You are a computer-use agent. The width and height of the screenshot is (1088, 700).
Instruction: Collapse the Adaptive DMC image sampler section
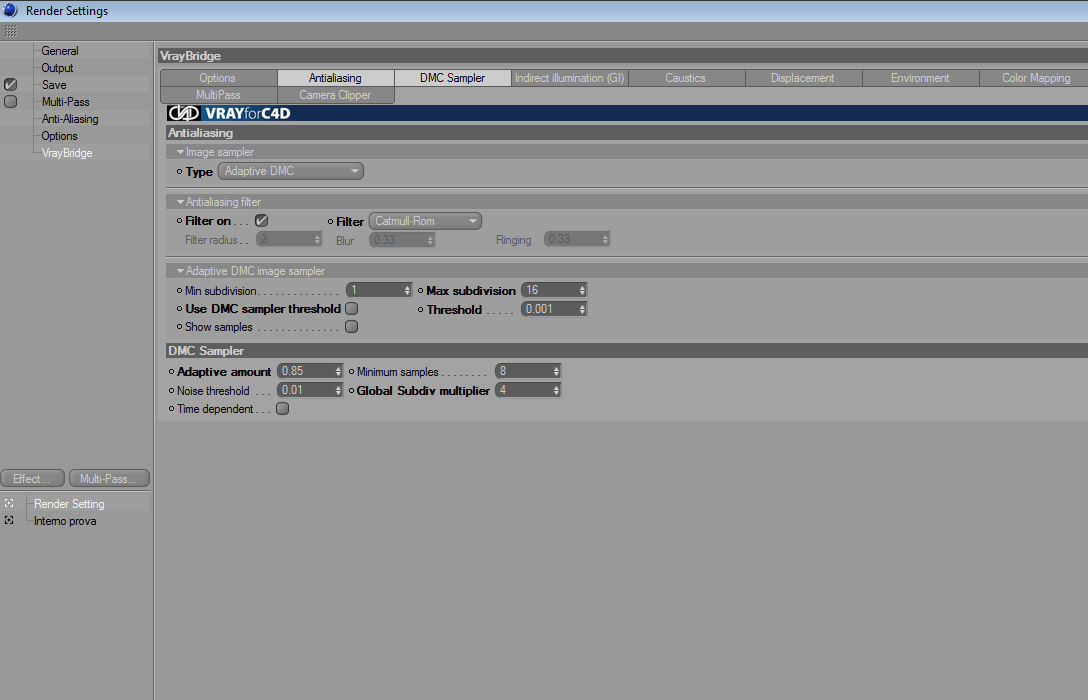180,271
